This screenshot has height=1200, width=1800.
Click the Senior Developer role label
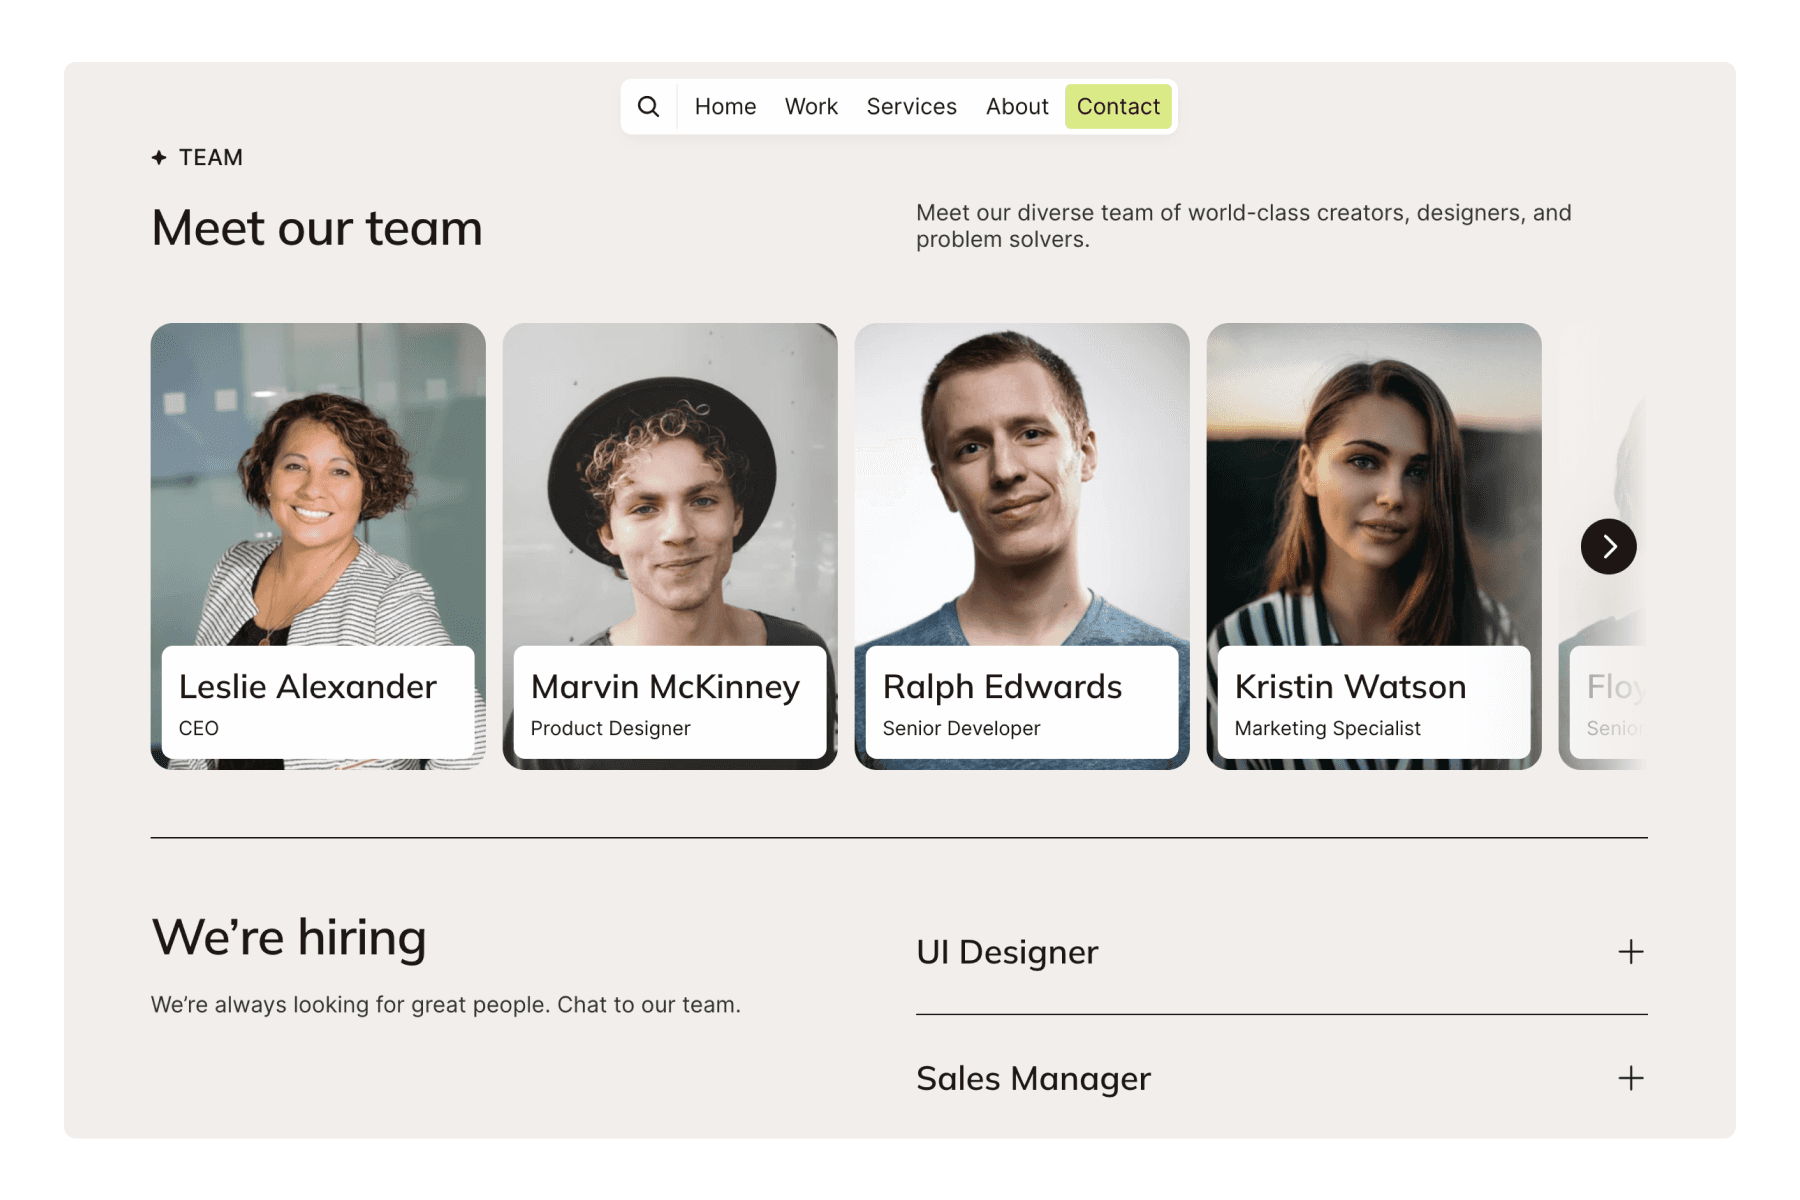(x=961, y=729)
